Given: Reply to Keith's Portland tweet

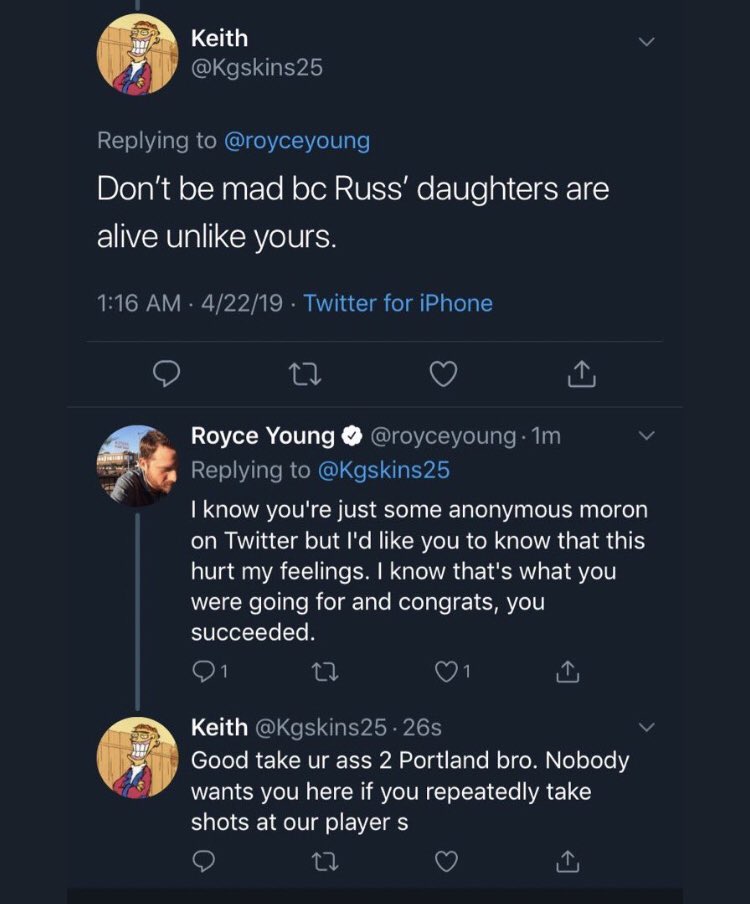Looking at the screenshot, I should (x=203, y=860).
